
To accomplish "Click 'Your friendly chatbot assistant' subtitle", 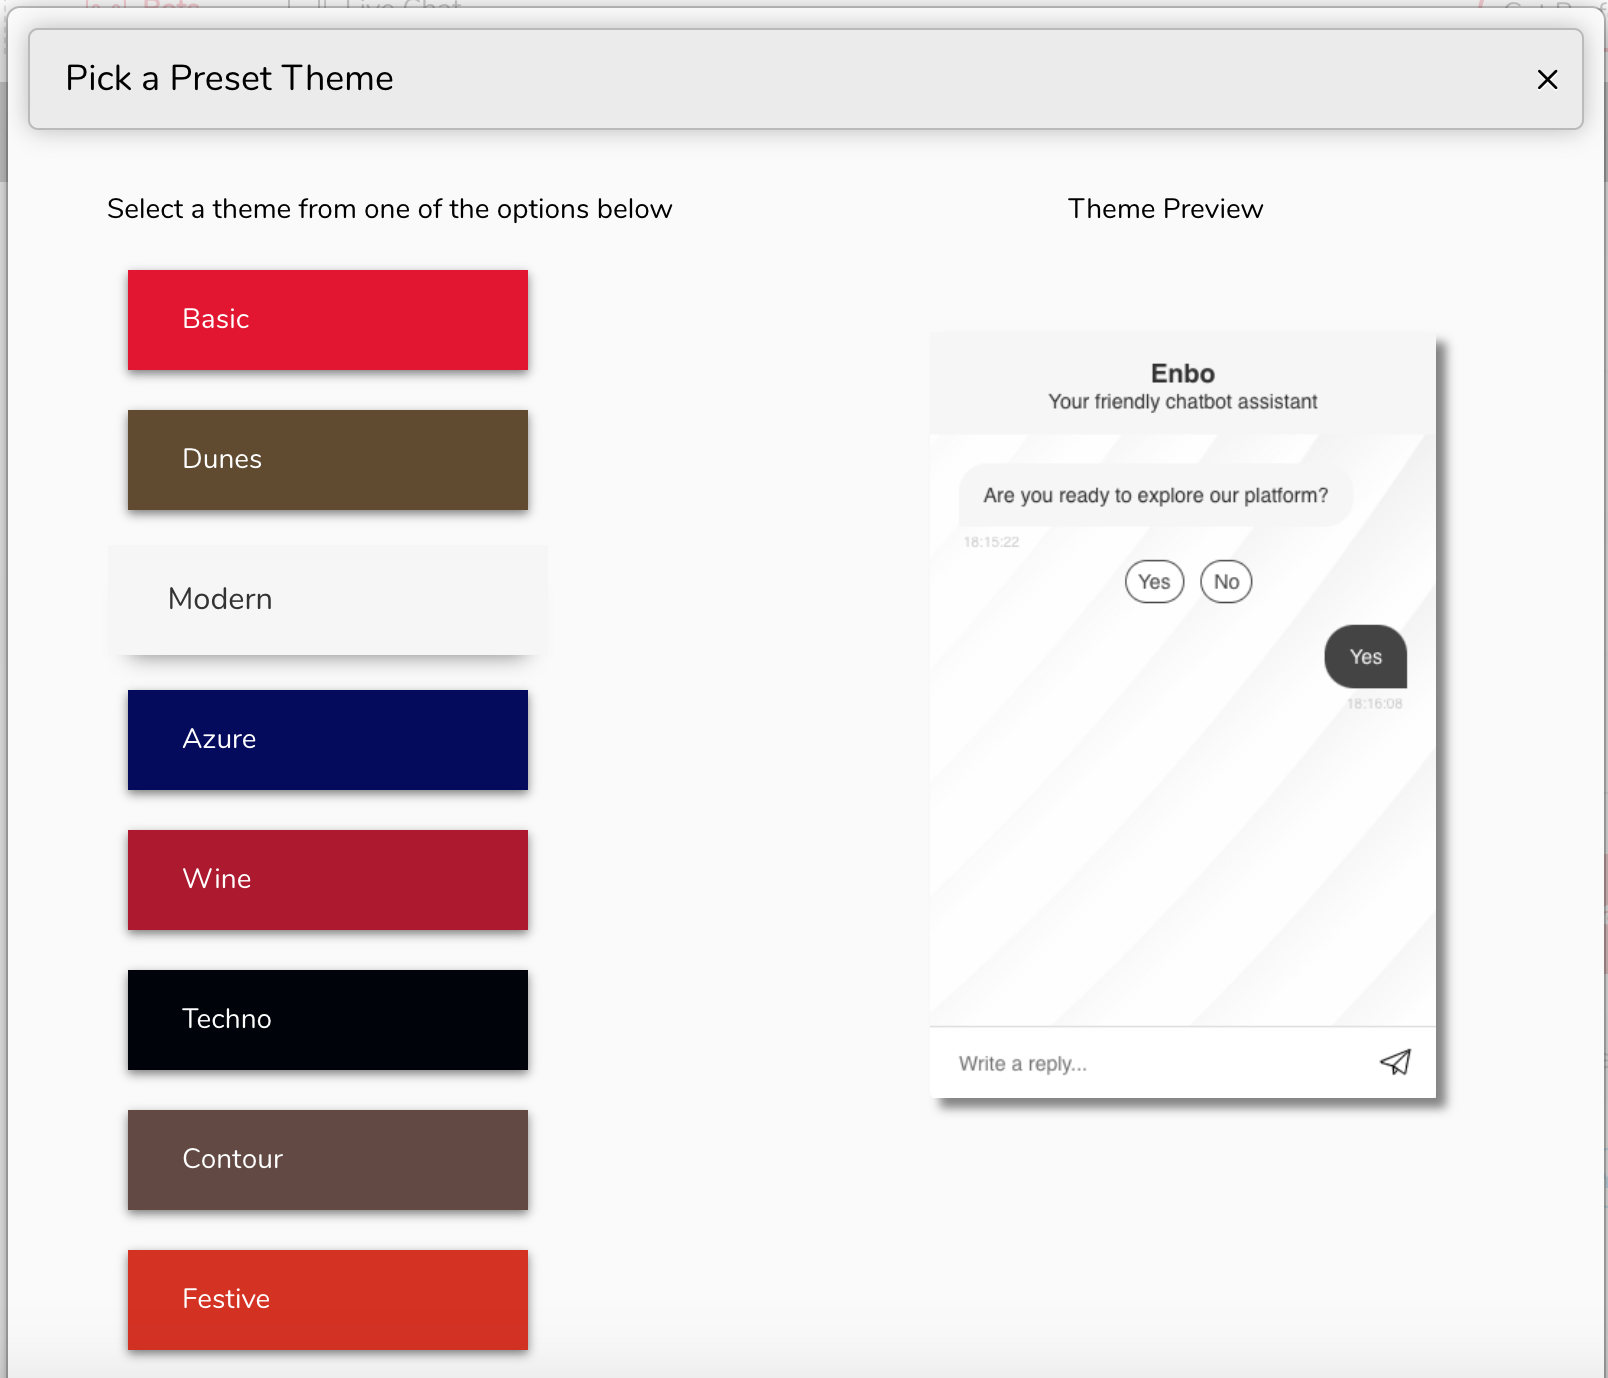I will [x=1182, y=401].
